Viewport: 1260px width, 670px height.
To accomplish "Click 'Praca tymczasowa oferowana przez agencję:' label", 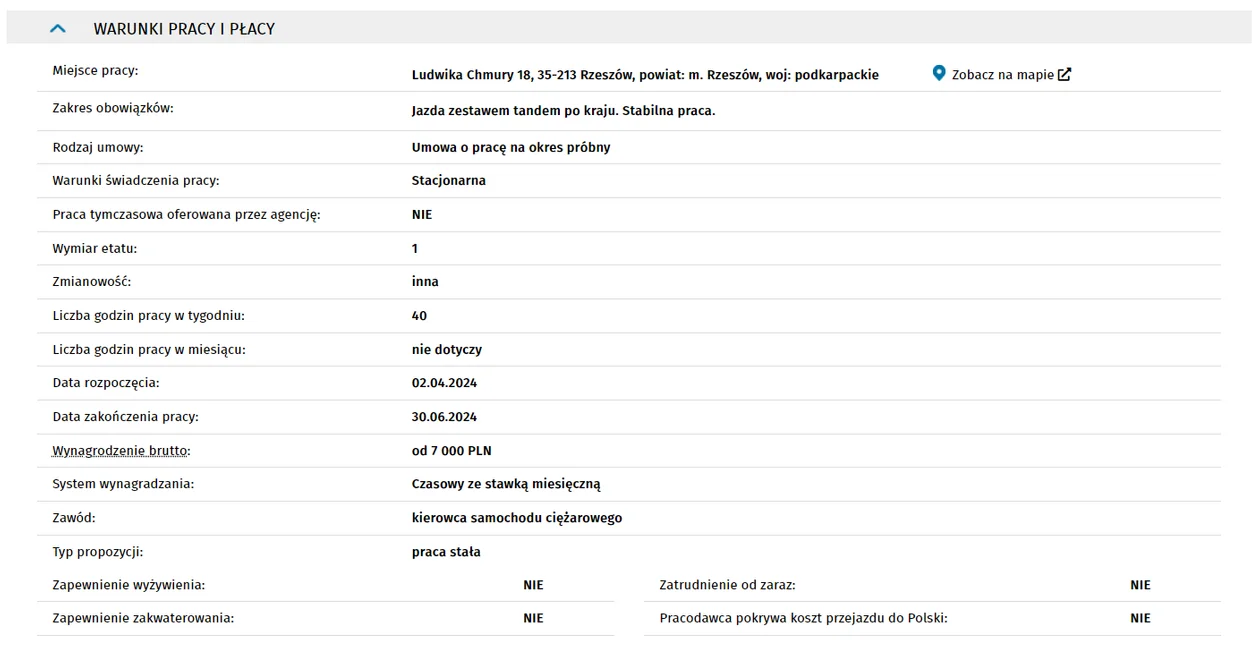I will 186,215.
